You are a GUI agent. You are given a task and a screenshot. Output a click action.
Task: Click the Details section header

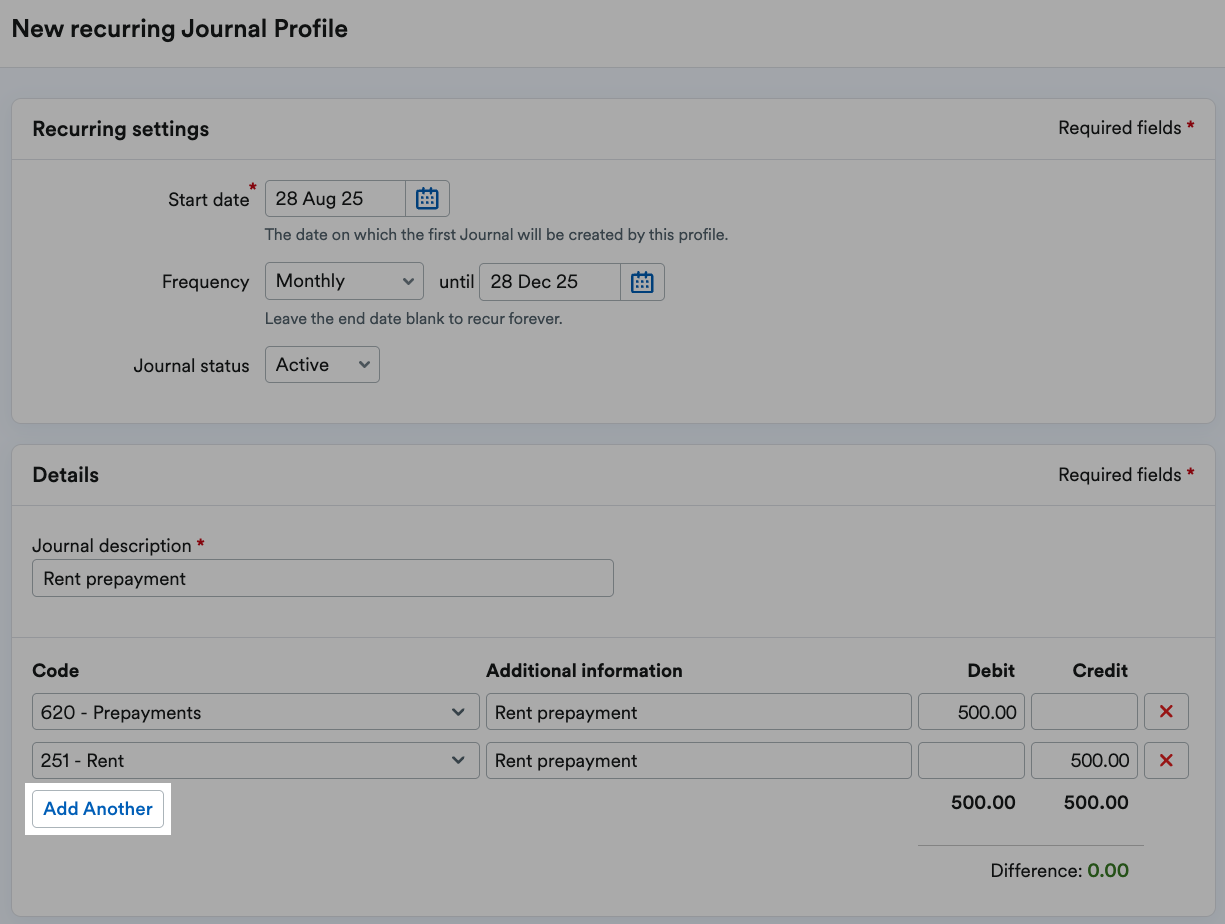65,474
